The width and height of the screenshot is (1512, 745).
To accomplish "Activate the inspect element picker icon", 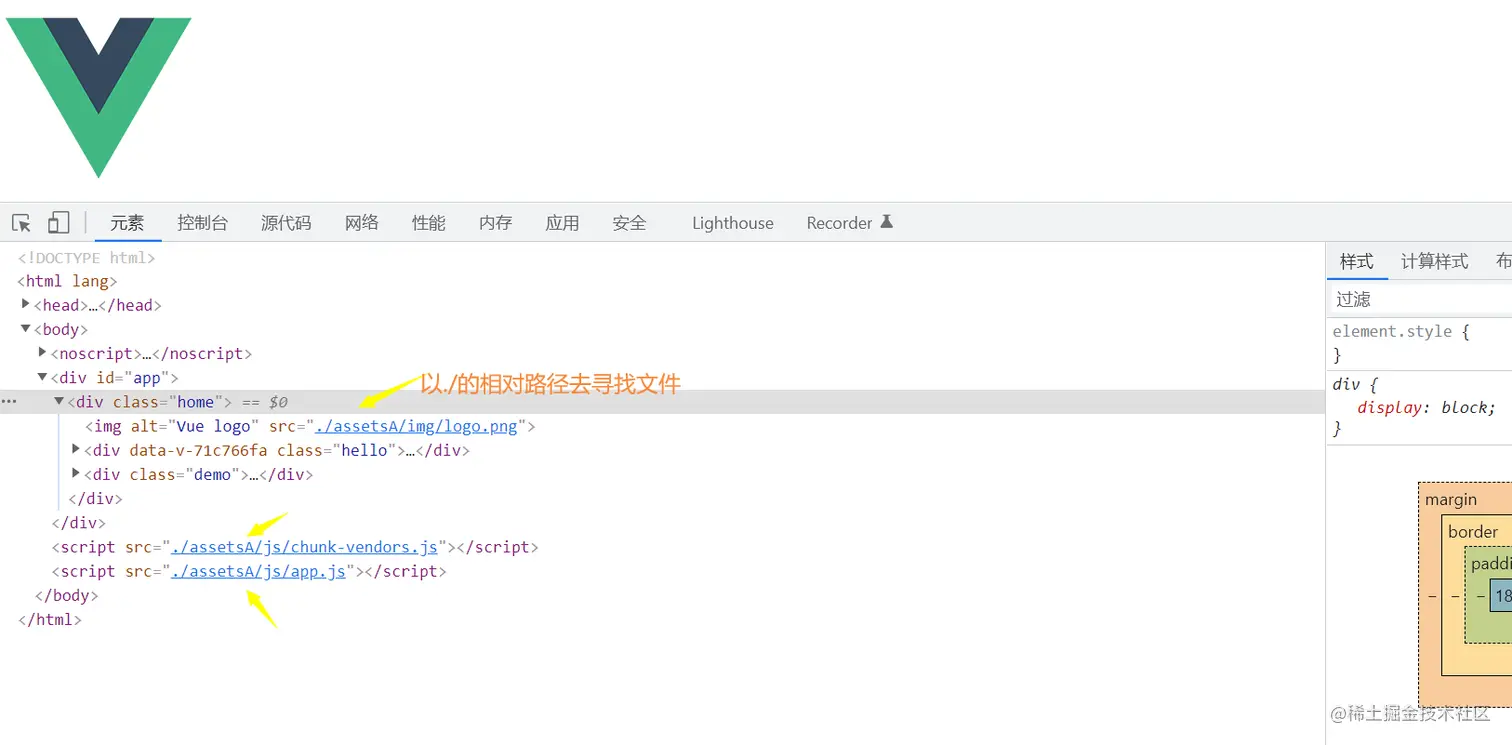I will (22, 223).
